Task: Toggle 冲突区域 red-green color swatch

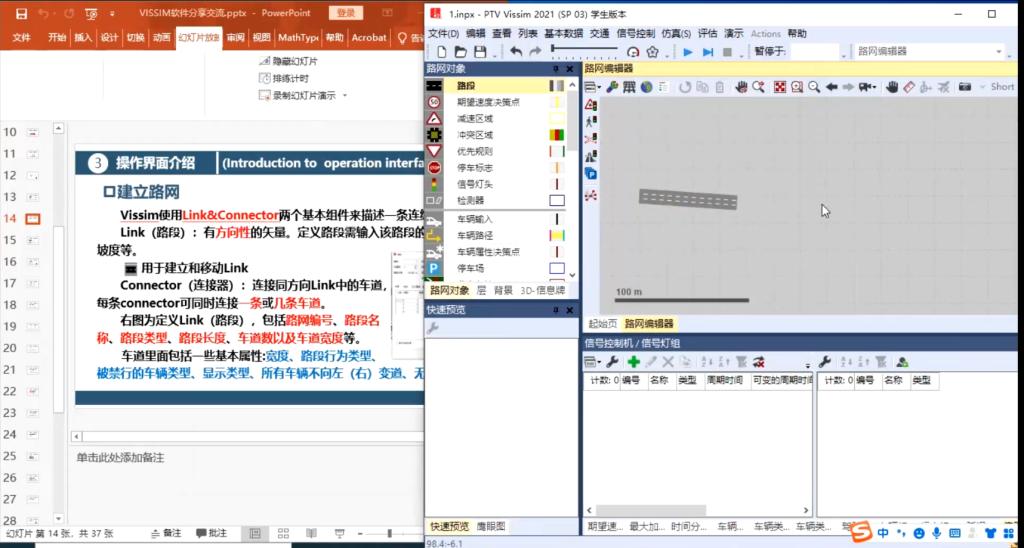Action: click(556, 135)
